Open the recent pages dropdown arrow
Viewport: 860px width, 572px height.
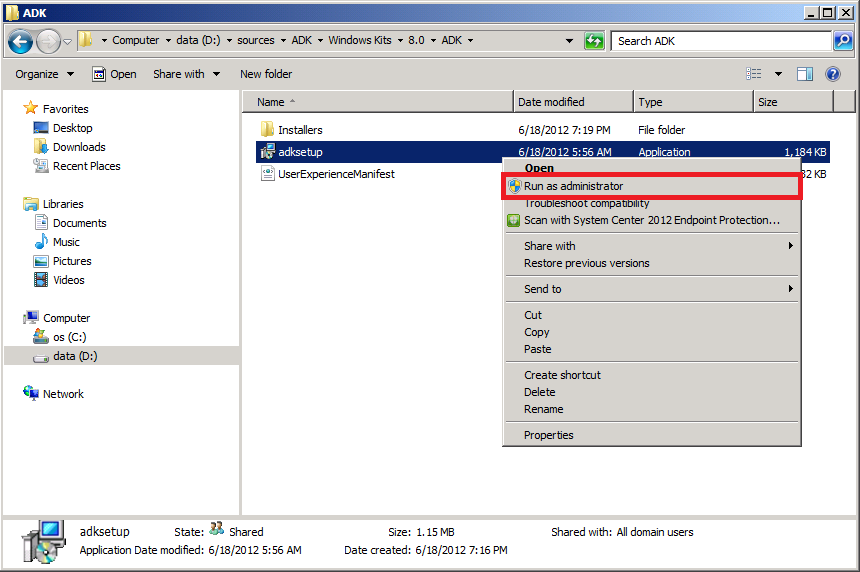click(x=67, y=41)
